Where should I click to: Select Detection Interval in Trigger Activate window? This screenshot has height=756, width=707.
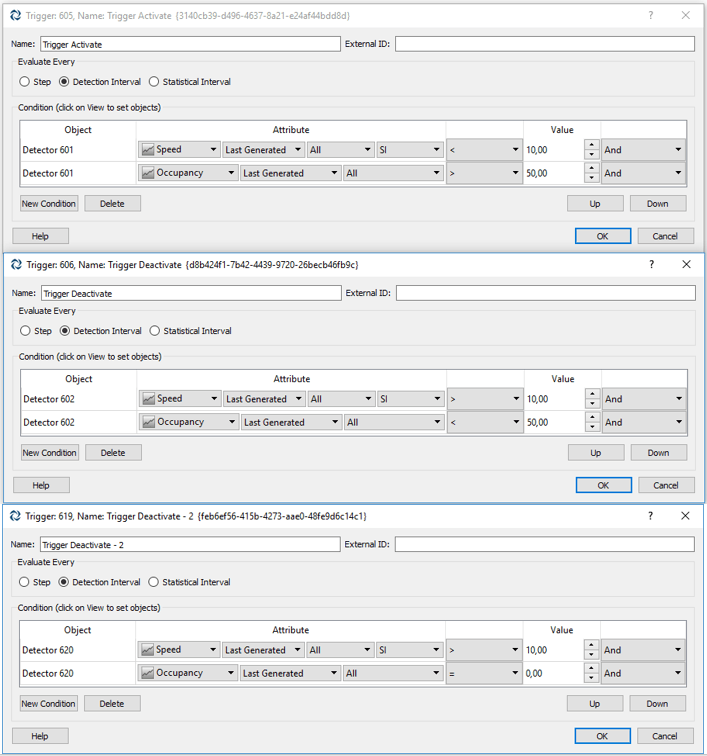(64, 81)
